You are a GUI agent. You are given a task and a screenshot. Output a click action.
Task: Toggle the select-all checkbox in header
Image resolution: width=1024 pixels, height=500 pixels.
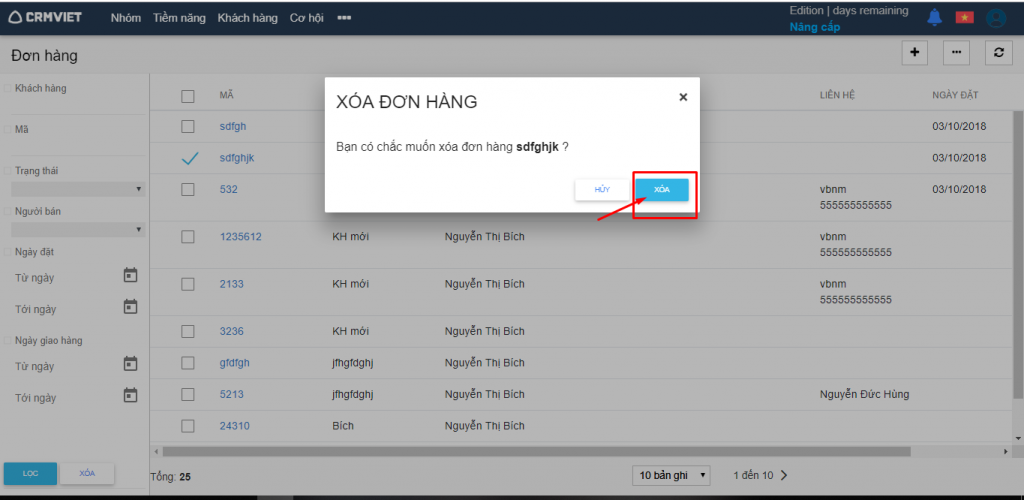coord(188,96)
